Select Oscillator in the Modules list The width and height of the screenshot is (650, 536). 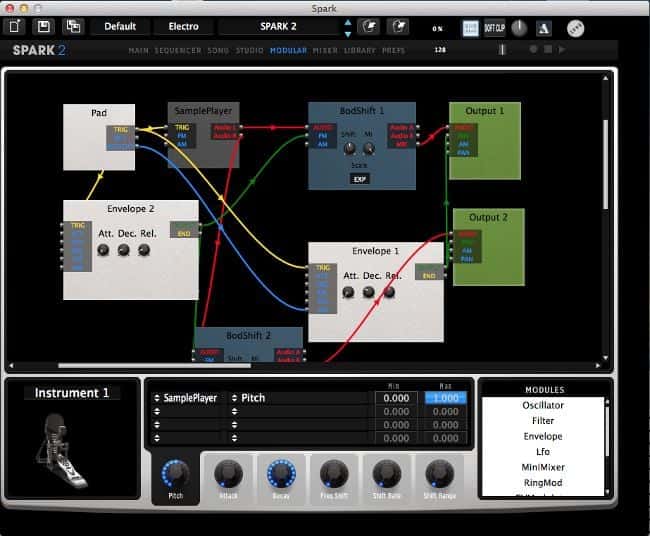click(543, 406)
